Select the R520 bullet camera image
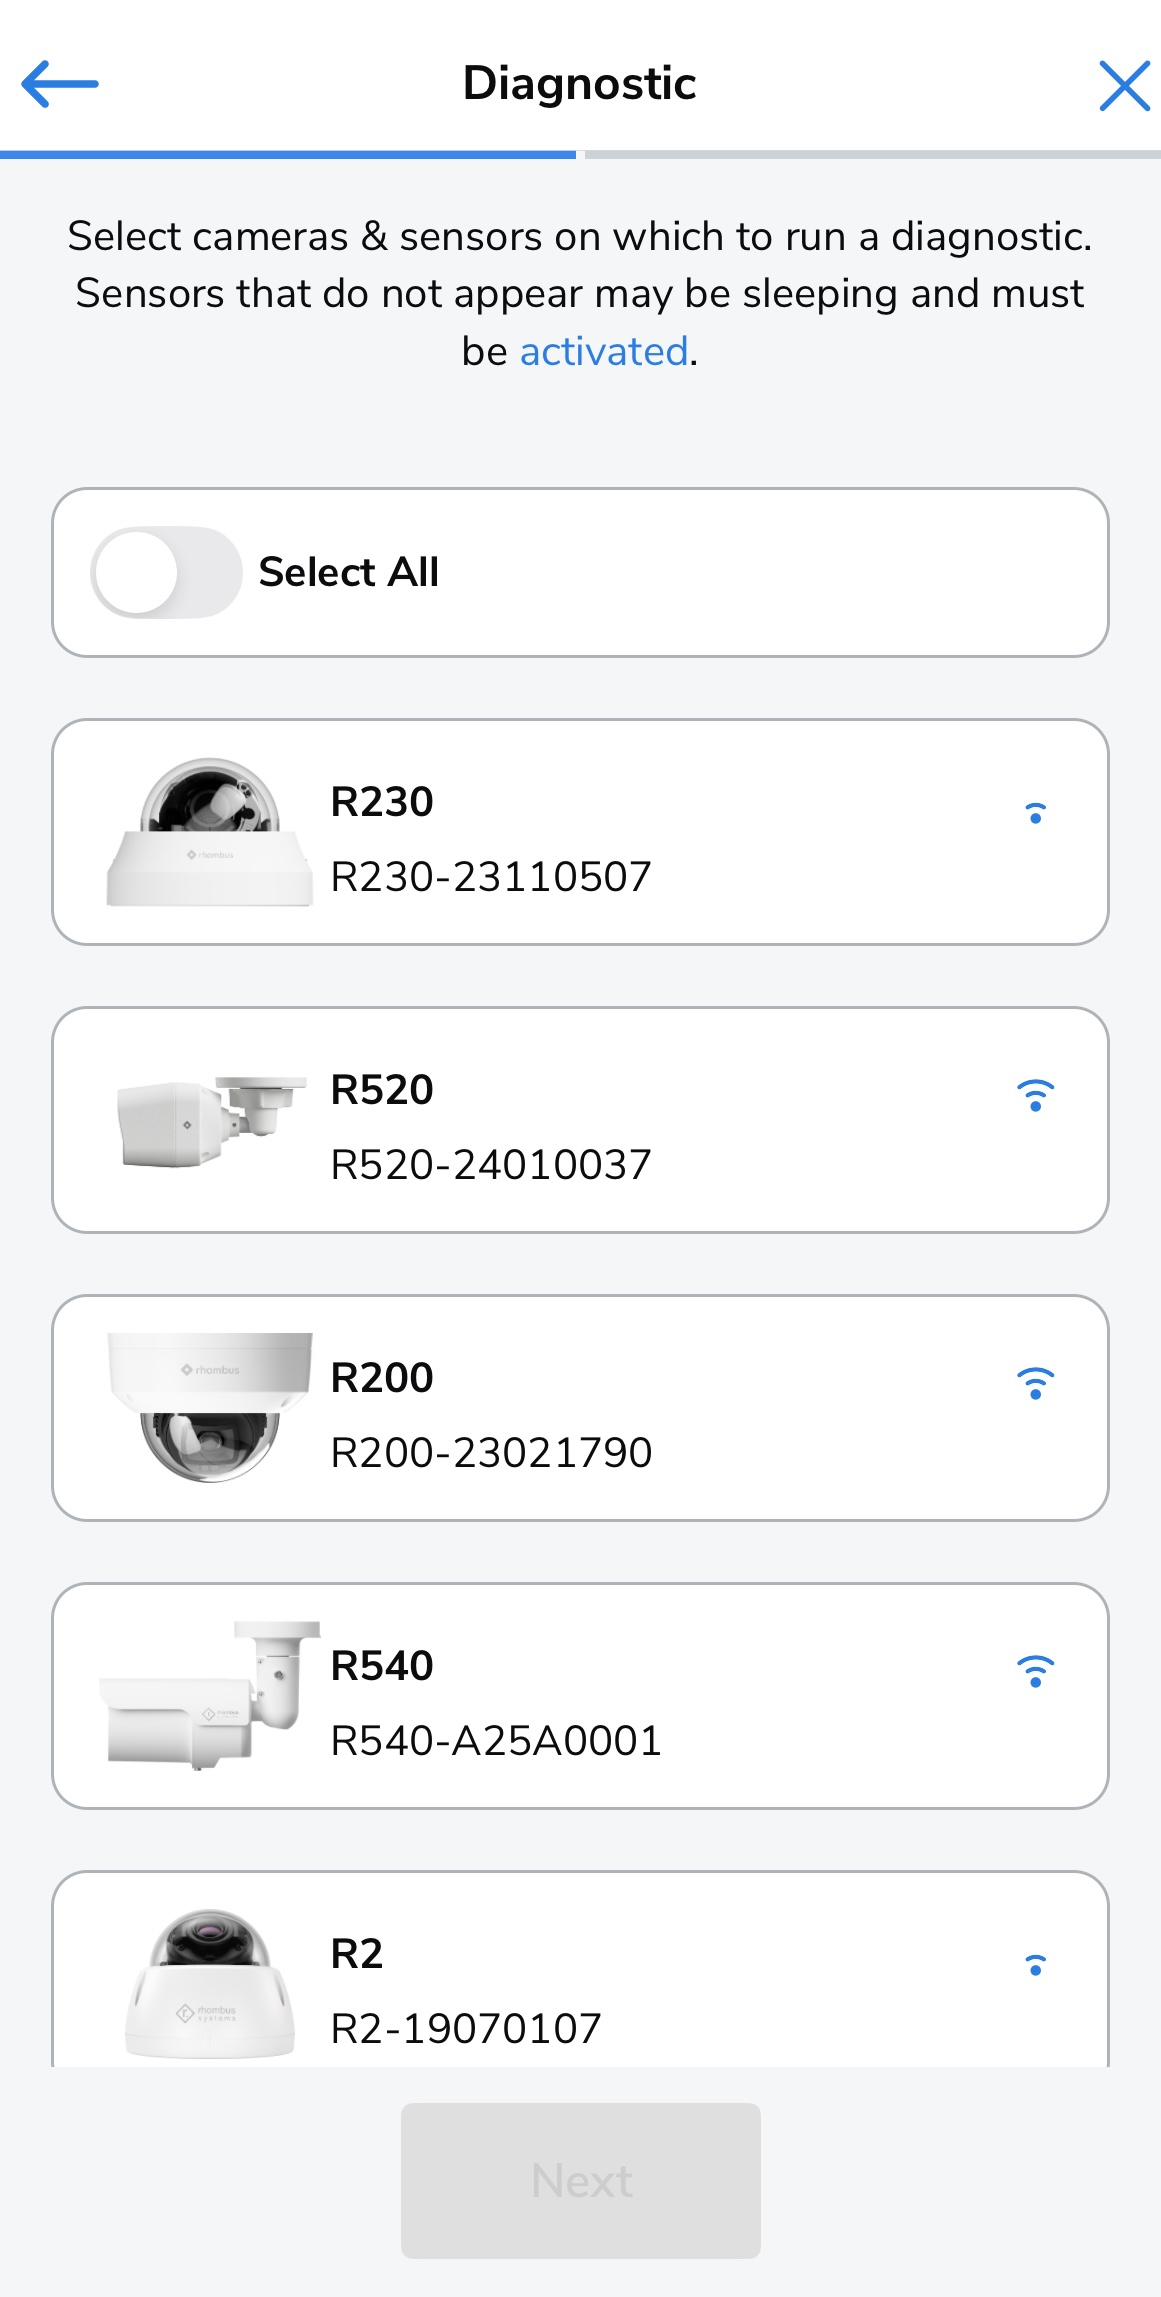The image size is (1161, 2297). [211, 1120]
